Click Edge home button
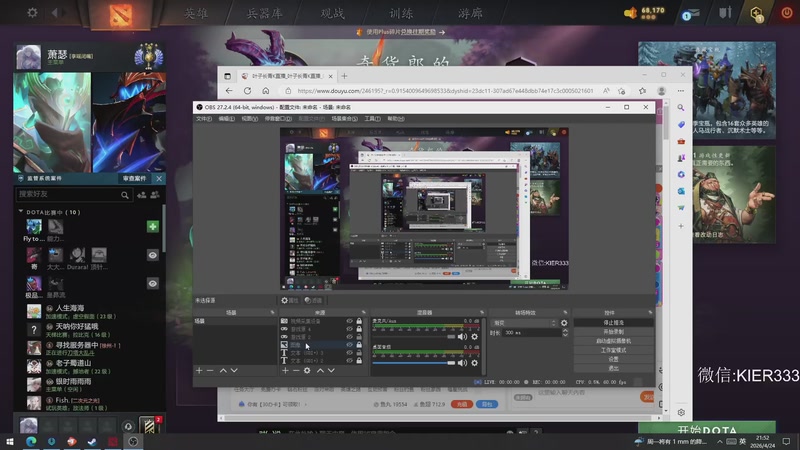 266,91
